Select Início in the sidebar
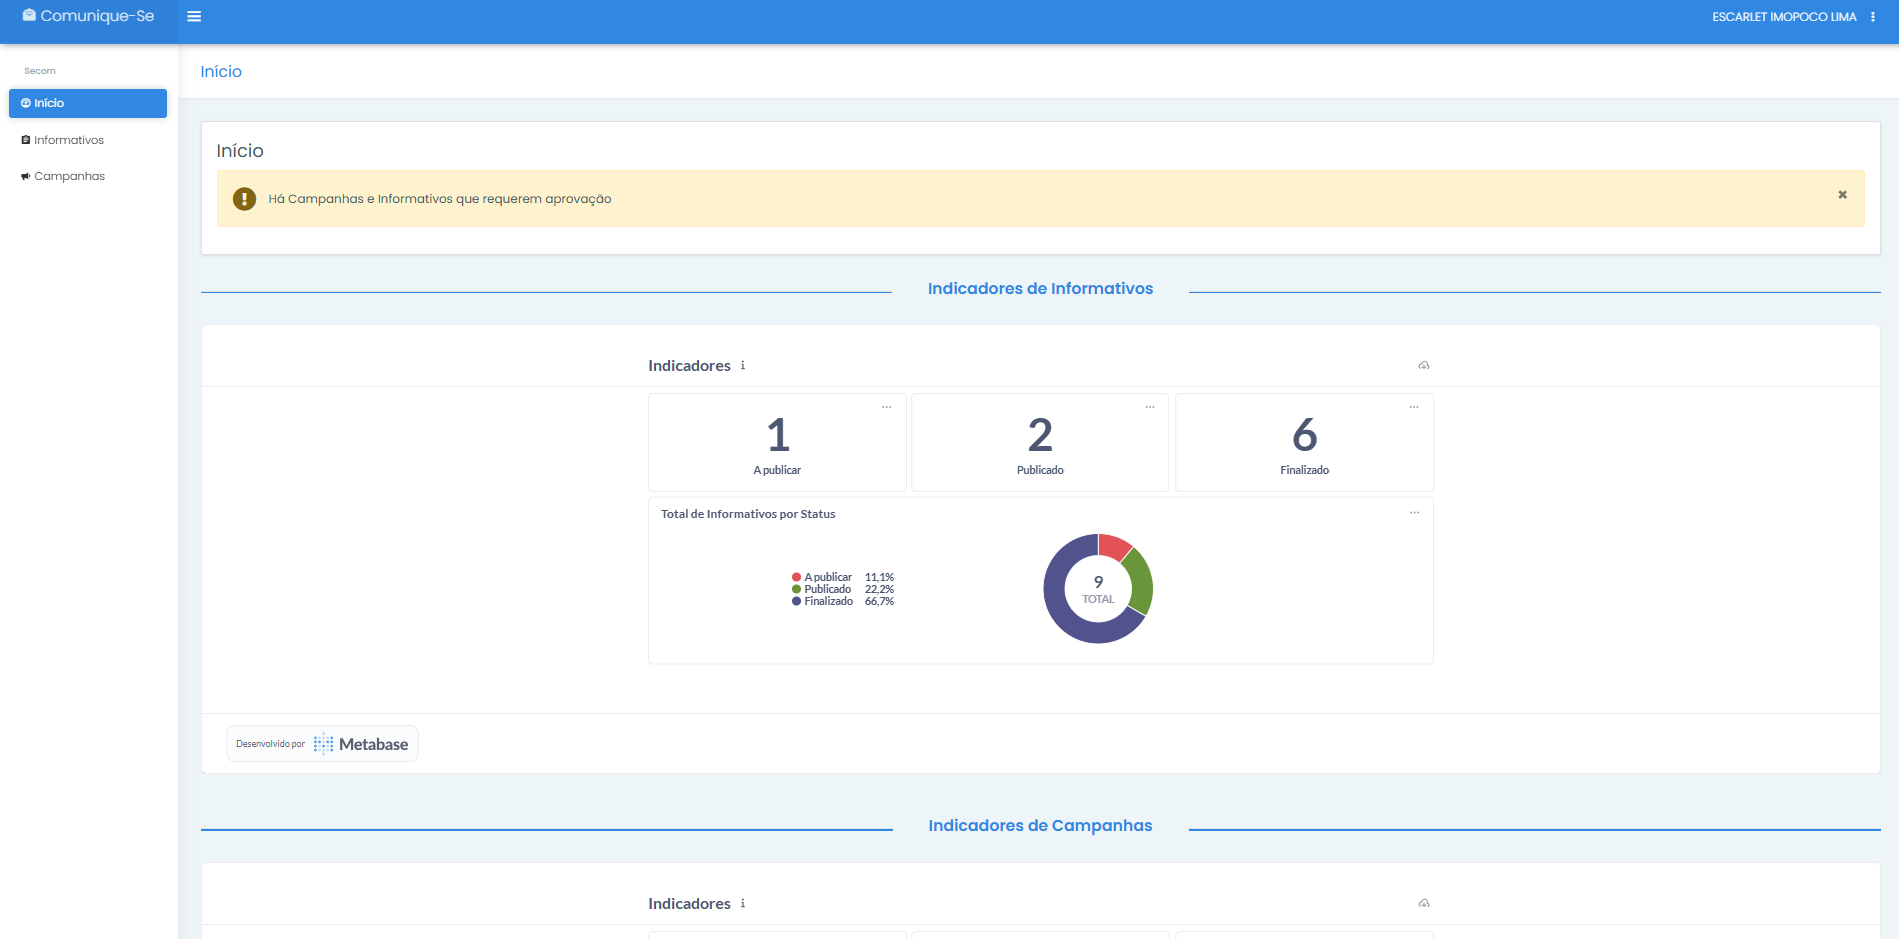This screenshot has height=939, width=1899. 88,103
